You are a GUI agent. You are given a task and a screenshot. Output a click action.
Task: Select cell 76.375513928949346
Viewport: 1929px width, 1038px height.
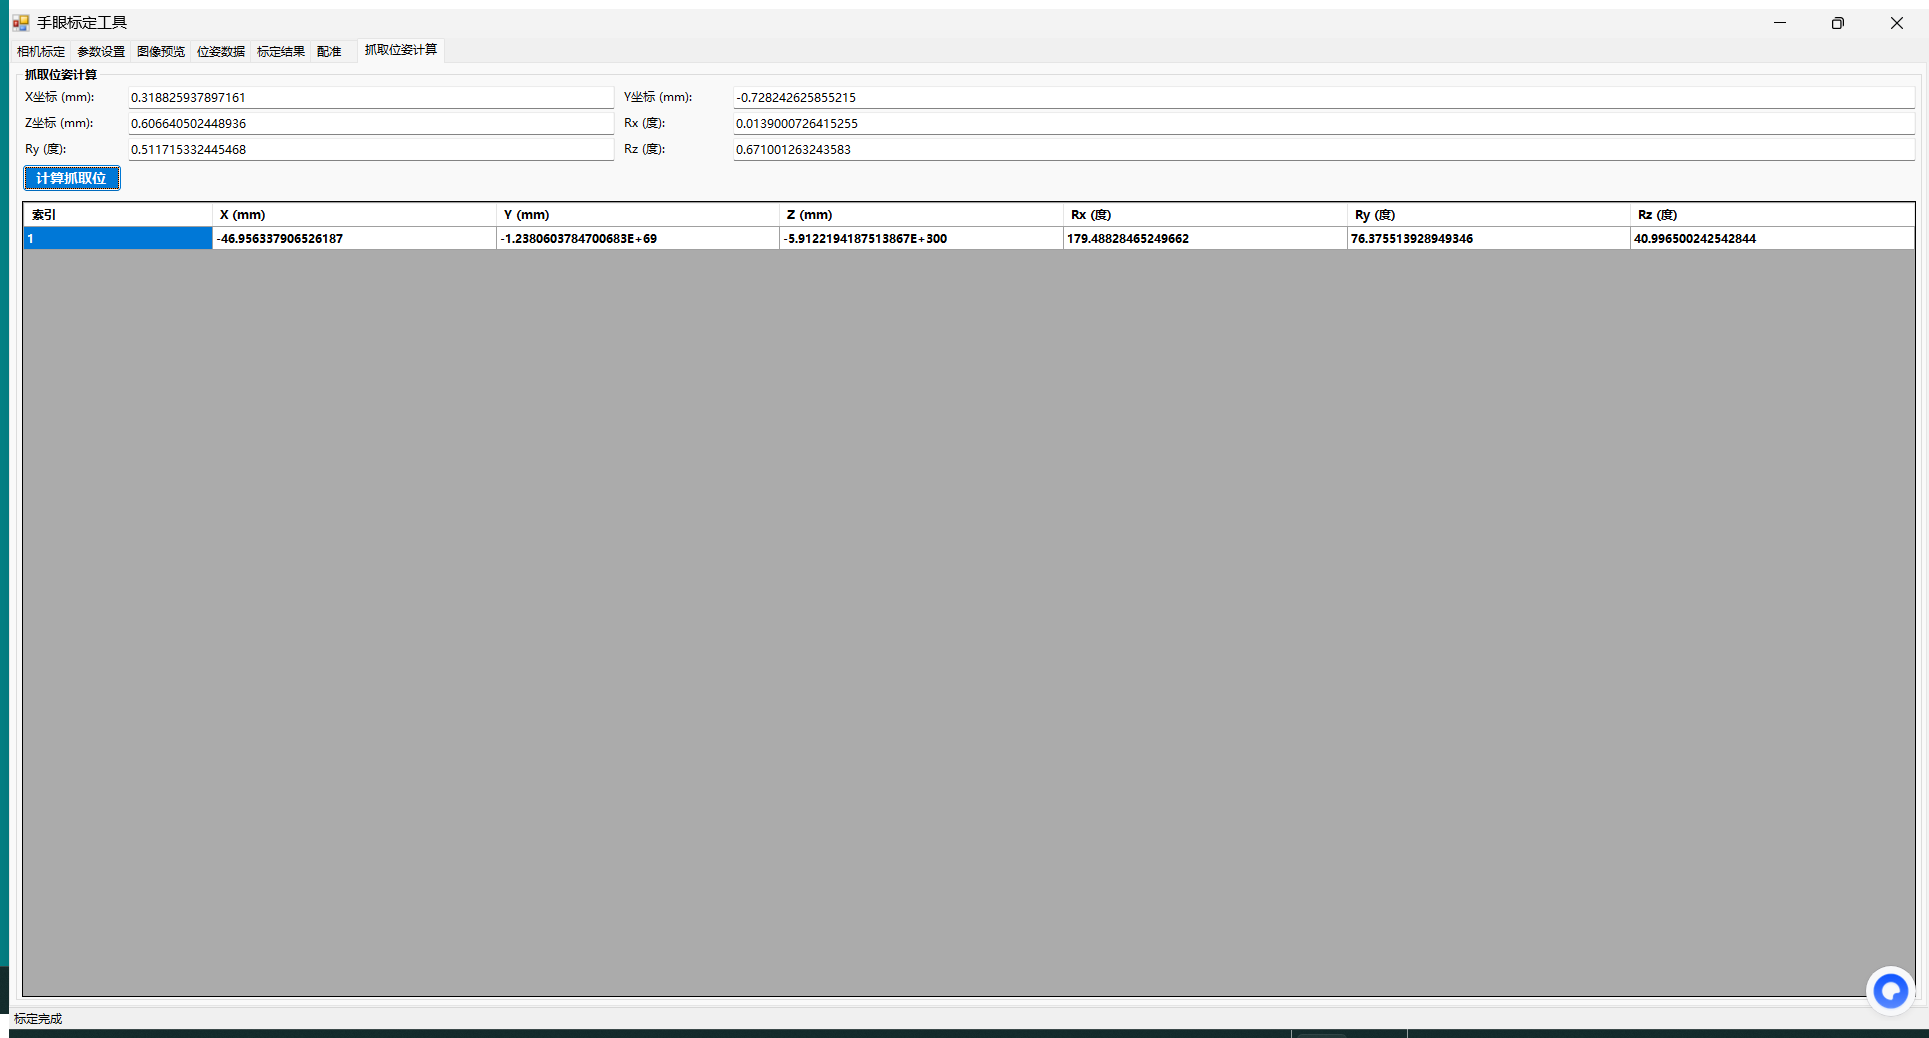(1489, 238)
